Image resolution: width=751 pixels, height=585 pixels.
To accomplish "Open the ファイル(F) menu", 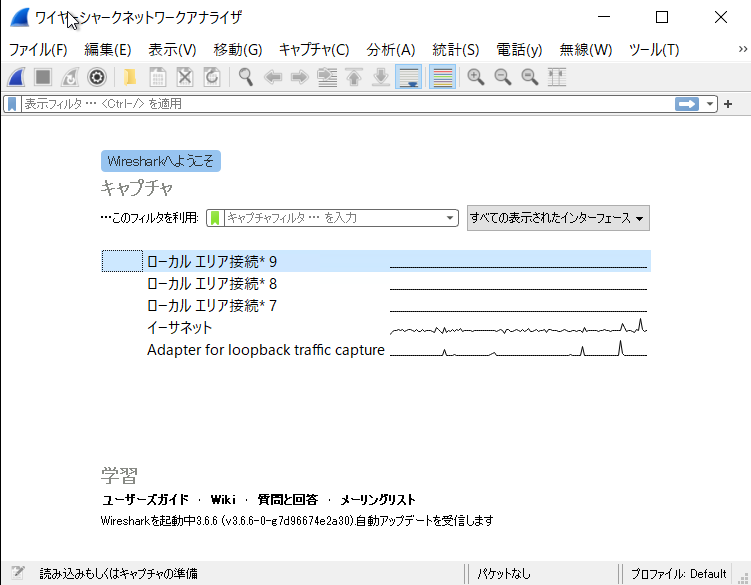I will click(38, 49).
